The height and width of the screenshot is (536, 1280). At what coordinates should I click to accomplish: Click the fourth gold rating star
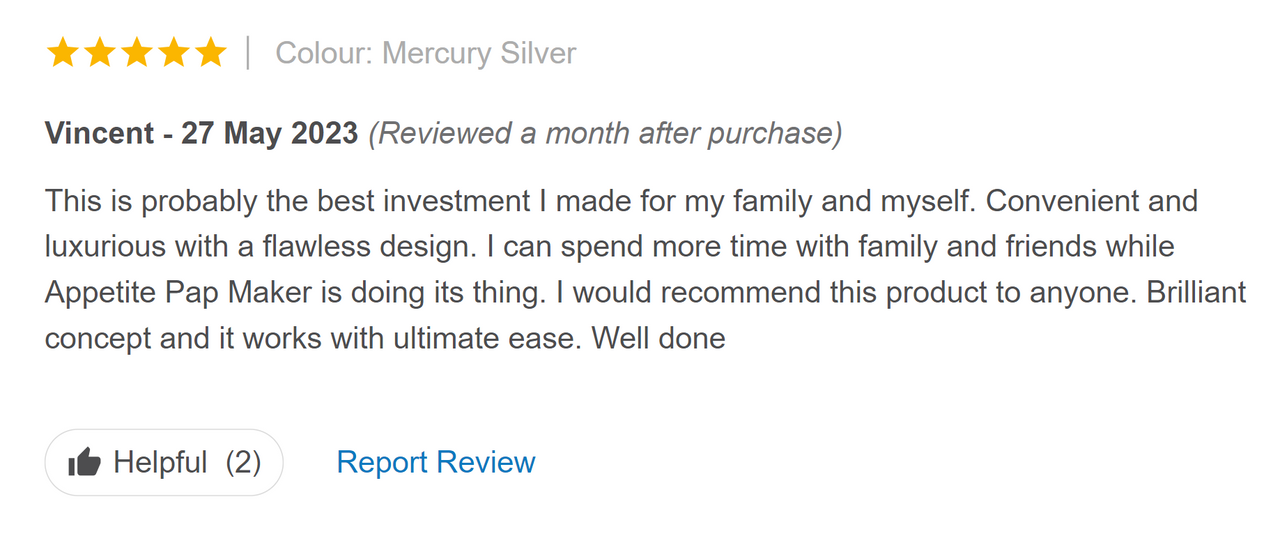(173, 53)
